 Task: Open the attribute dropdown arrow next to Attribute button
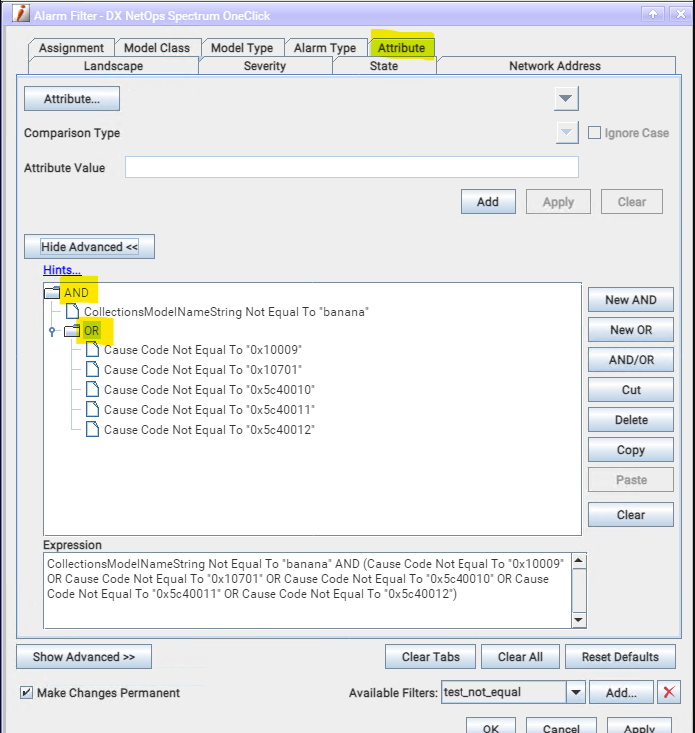566,99
